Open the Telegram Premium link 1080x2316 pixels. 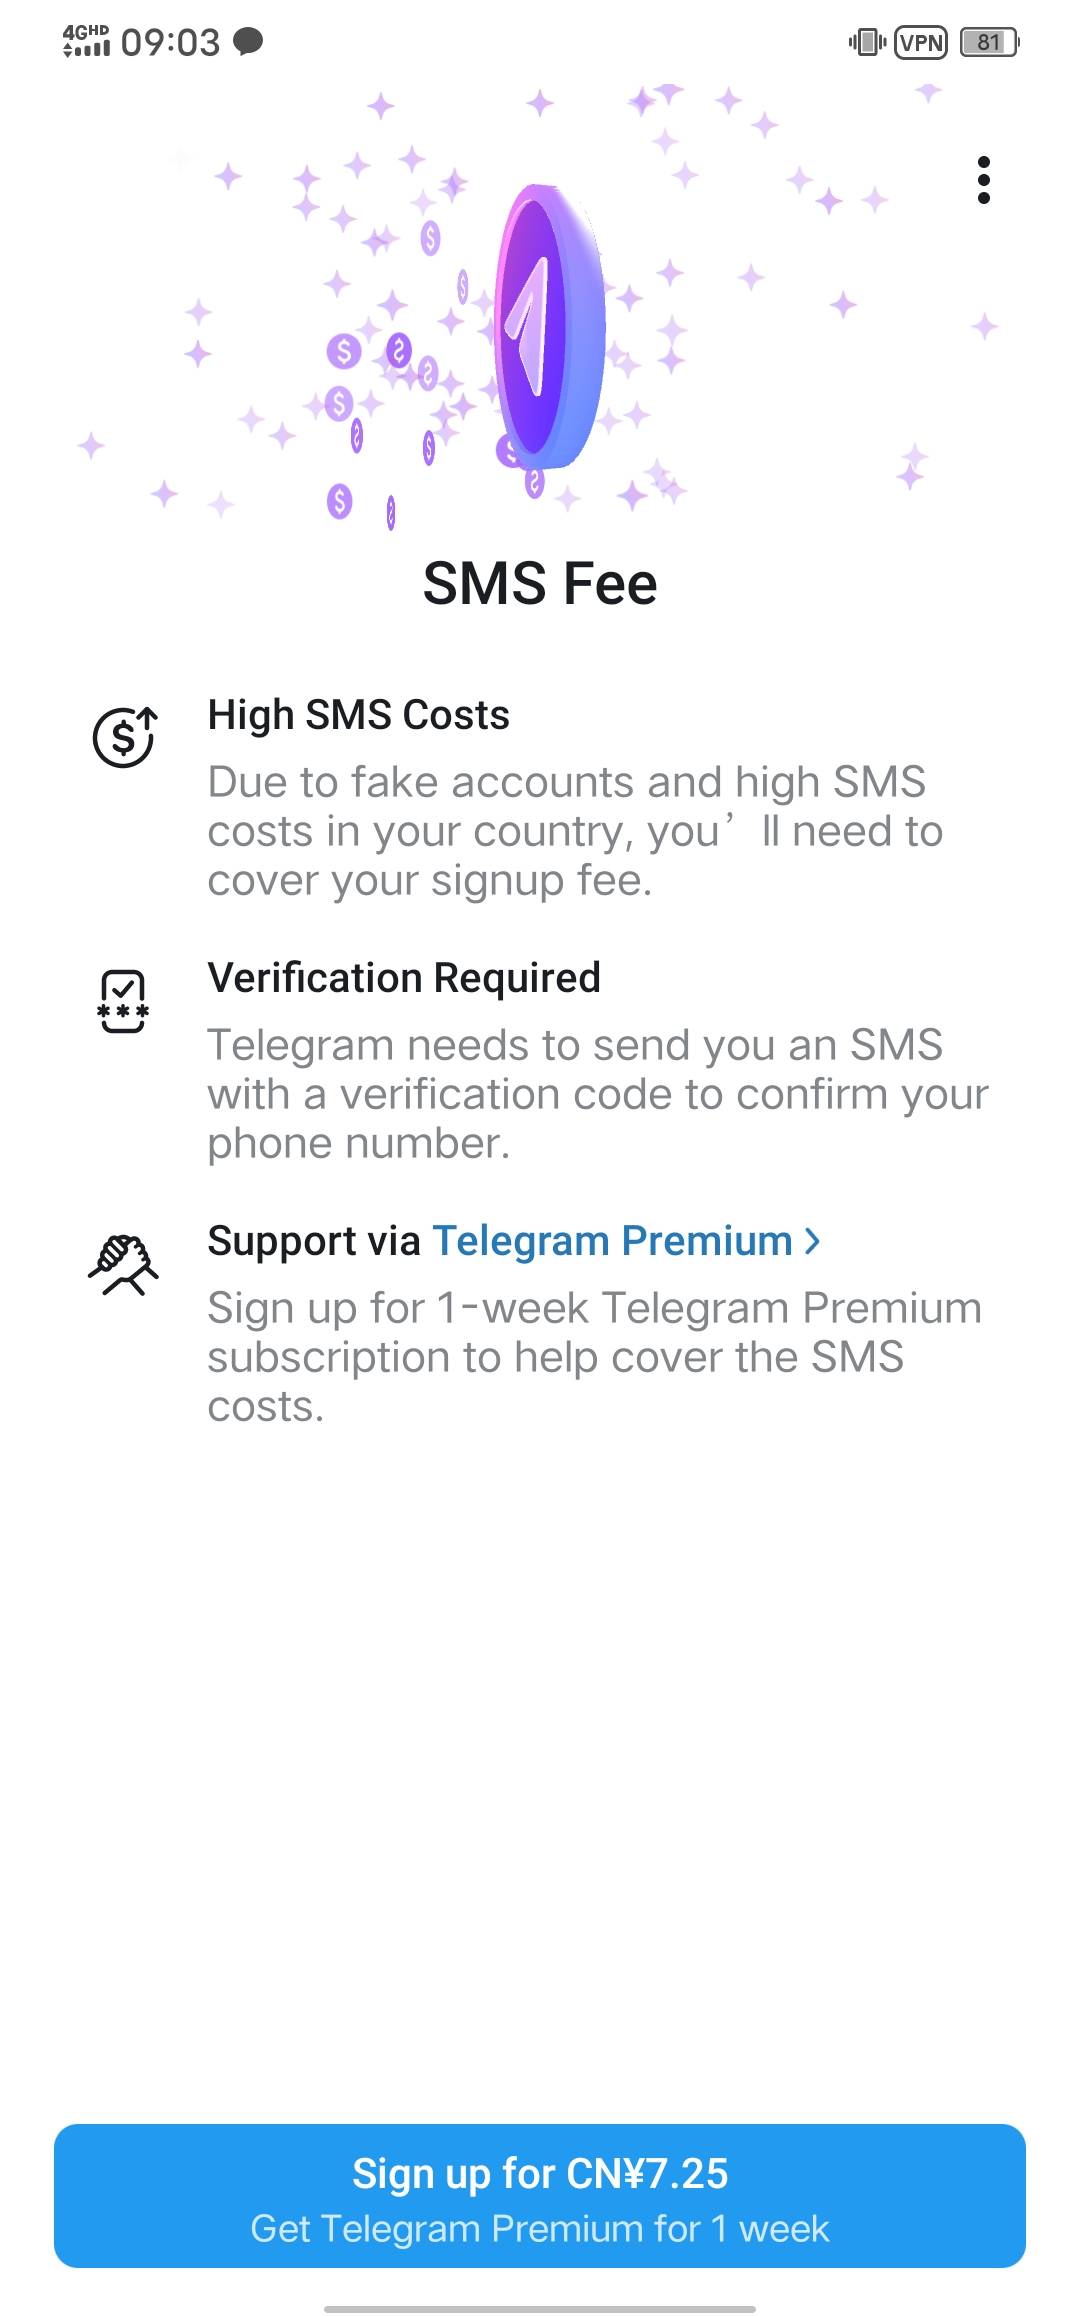tap(612, 1241)
